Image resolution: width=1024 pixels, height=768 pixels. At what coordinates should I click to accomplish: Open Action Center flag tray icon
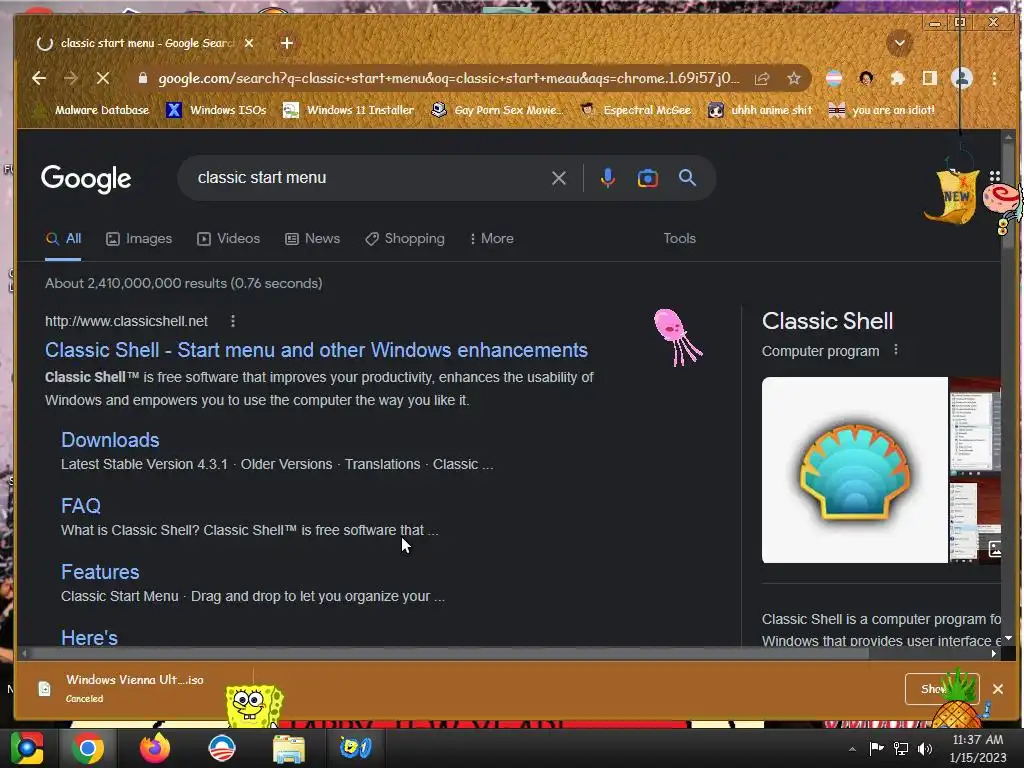coord(876,748)
